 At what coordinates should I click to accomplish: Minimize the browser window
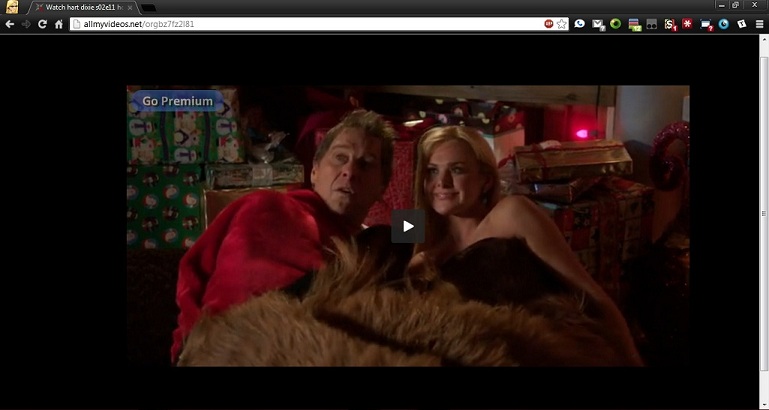point(722,5)
